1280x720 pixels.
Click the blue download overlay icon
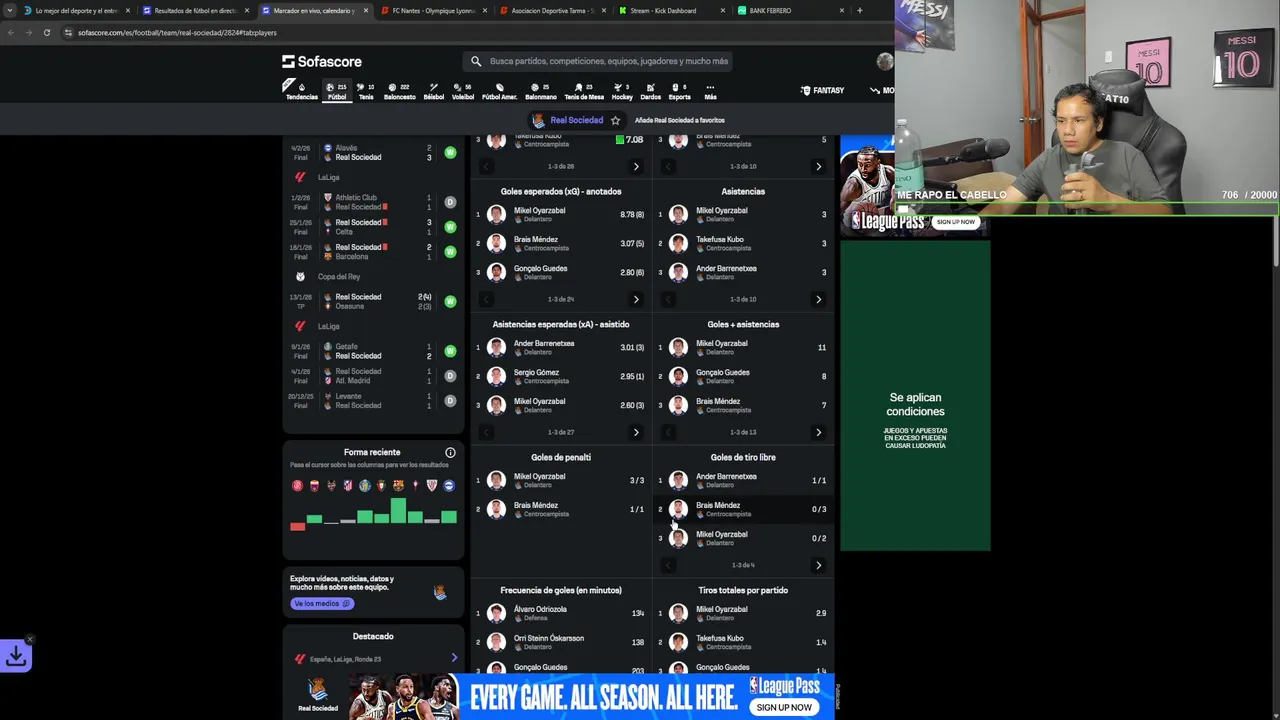pyautogui.click(x=17, y=656)
